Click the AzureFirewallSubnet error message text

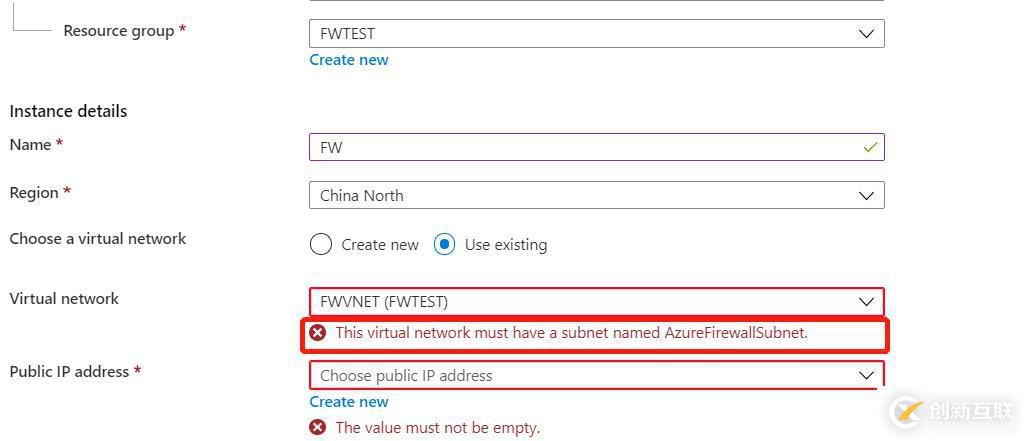[x=571, y=333]
